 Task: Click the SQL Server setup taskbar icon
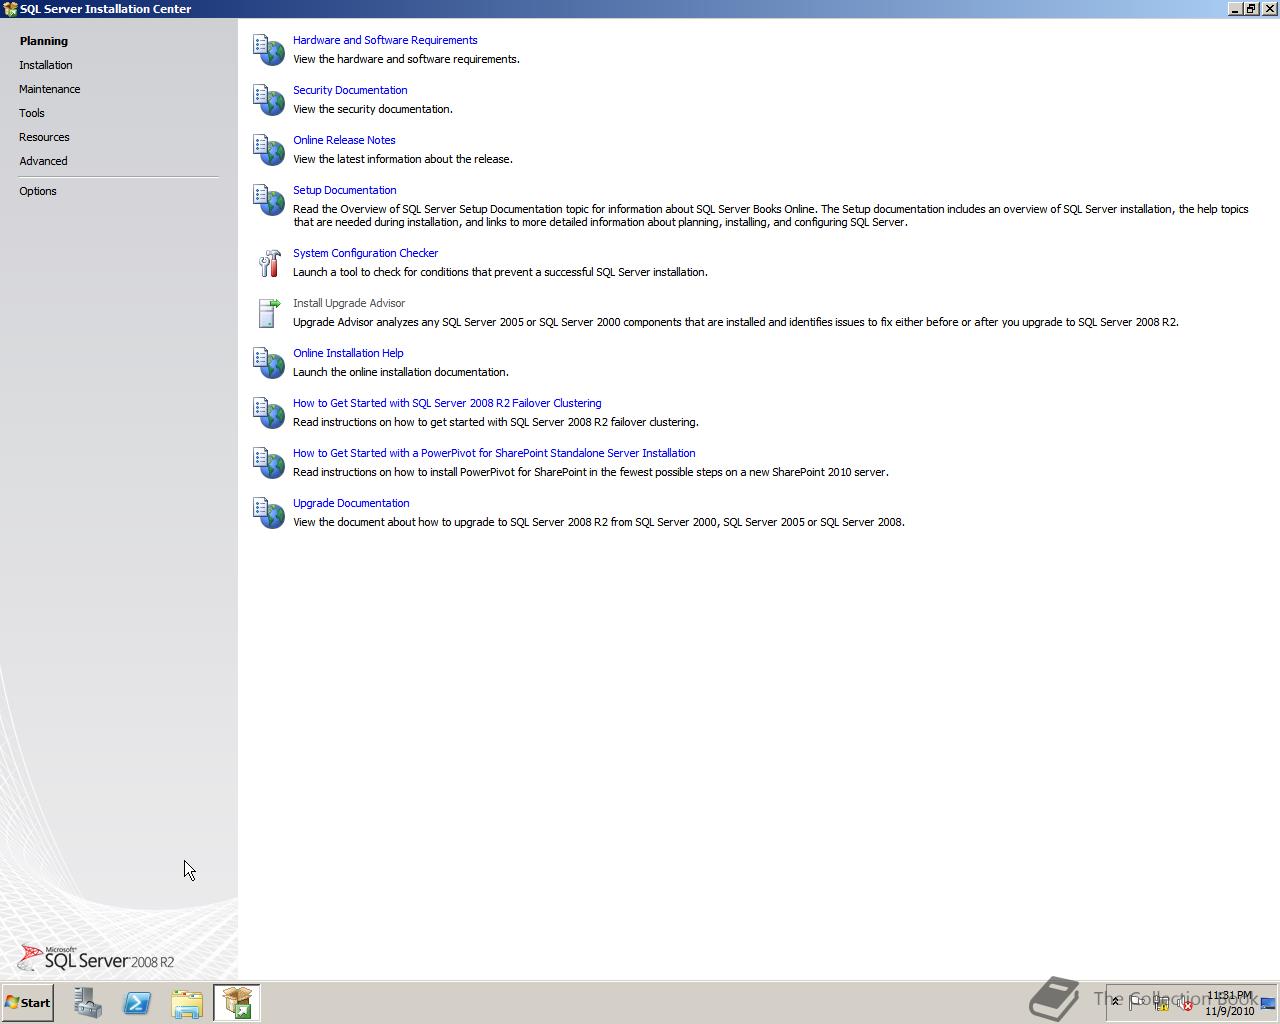click(x=237, y=1003)
